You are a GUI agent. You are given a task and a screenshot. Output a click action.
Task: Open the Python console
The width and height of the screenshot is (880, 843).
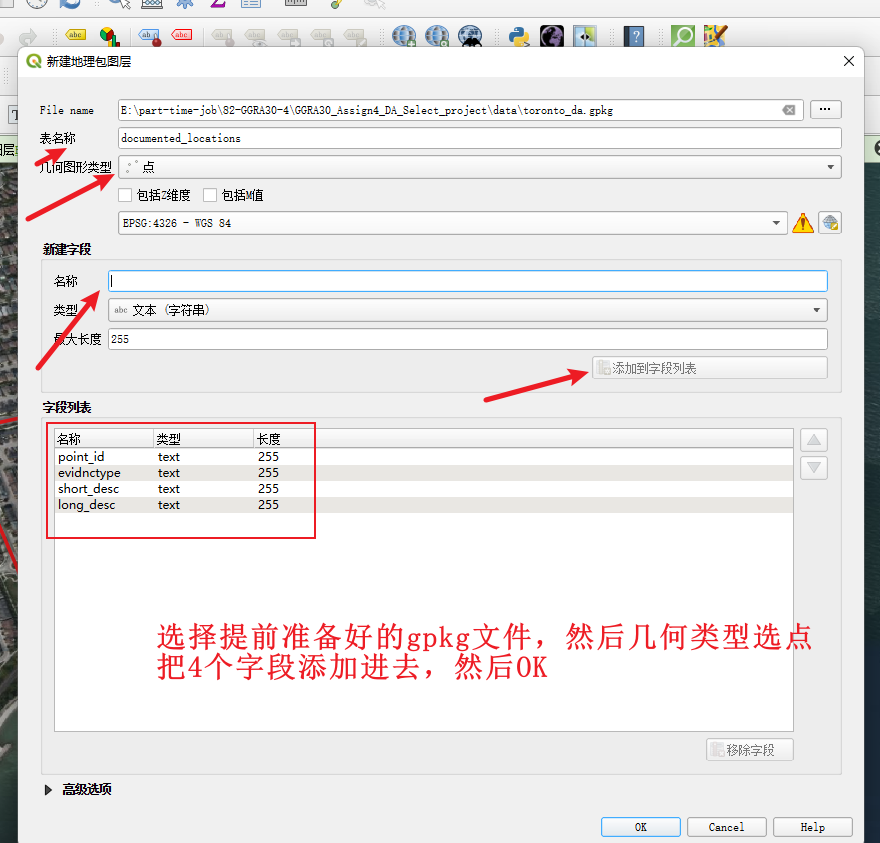519,36
